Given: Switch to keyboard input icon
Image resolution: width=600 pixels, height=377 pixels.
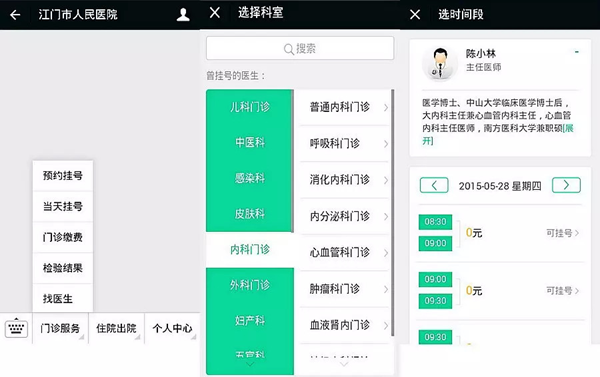Looking at the screenshot, I should 16,328.
